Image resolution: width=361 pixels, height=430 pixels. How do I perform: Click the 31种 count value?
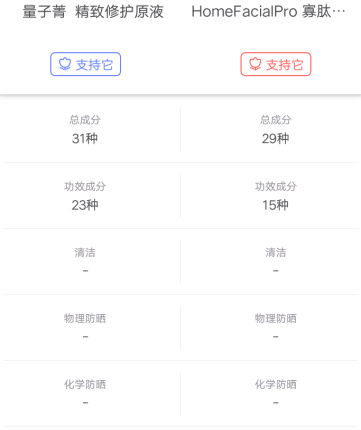point(85,138)
